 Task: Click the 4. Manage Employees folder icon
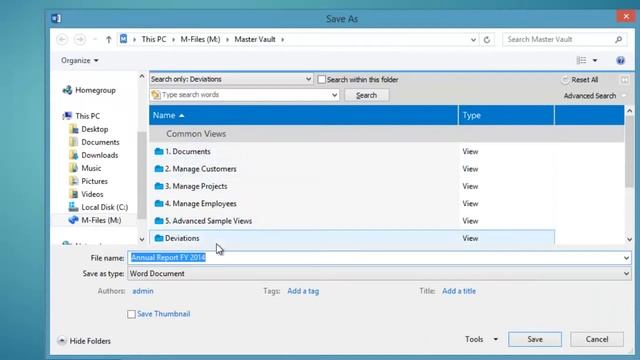pyautogui.click(x=159, y=203)
